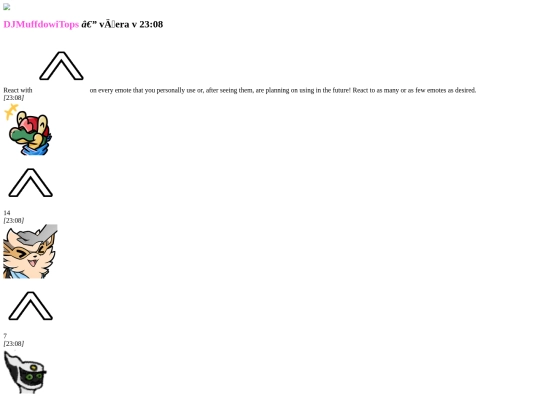Image resolution: width=540 pixels, height=405 pixels.
Task: Click the yellow sparkle on the Bowser emote
Action: (x=10, y=111)
